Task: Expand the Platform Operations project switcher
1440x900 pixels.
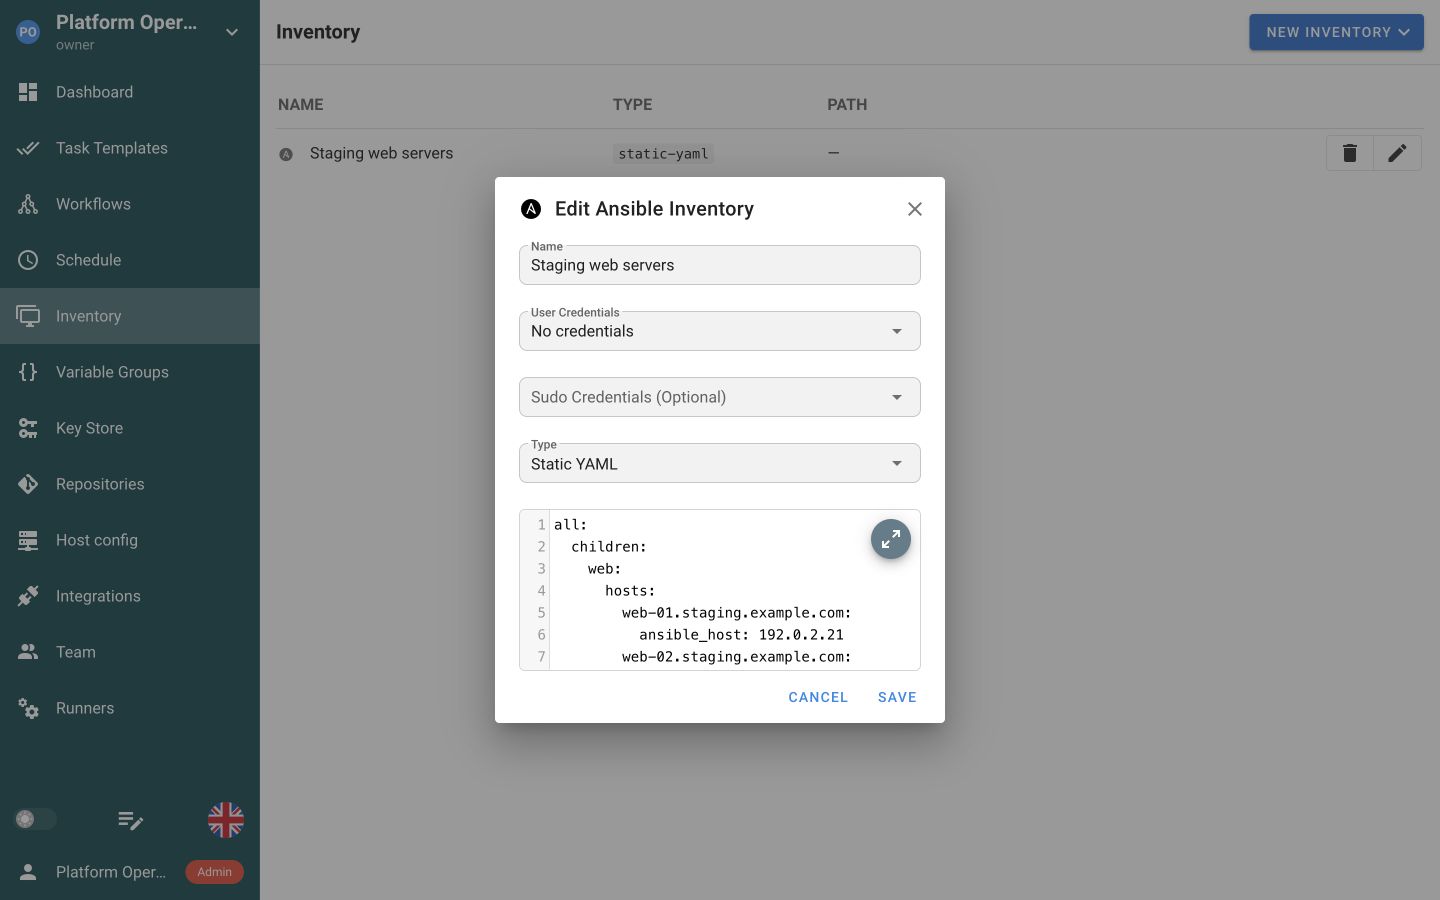Action: coord(130,32)
